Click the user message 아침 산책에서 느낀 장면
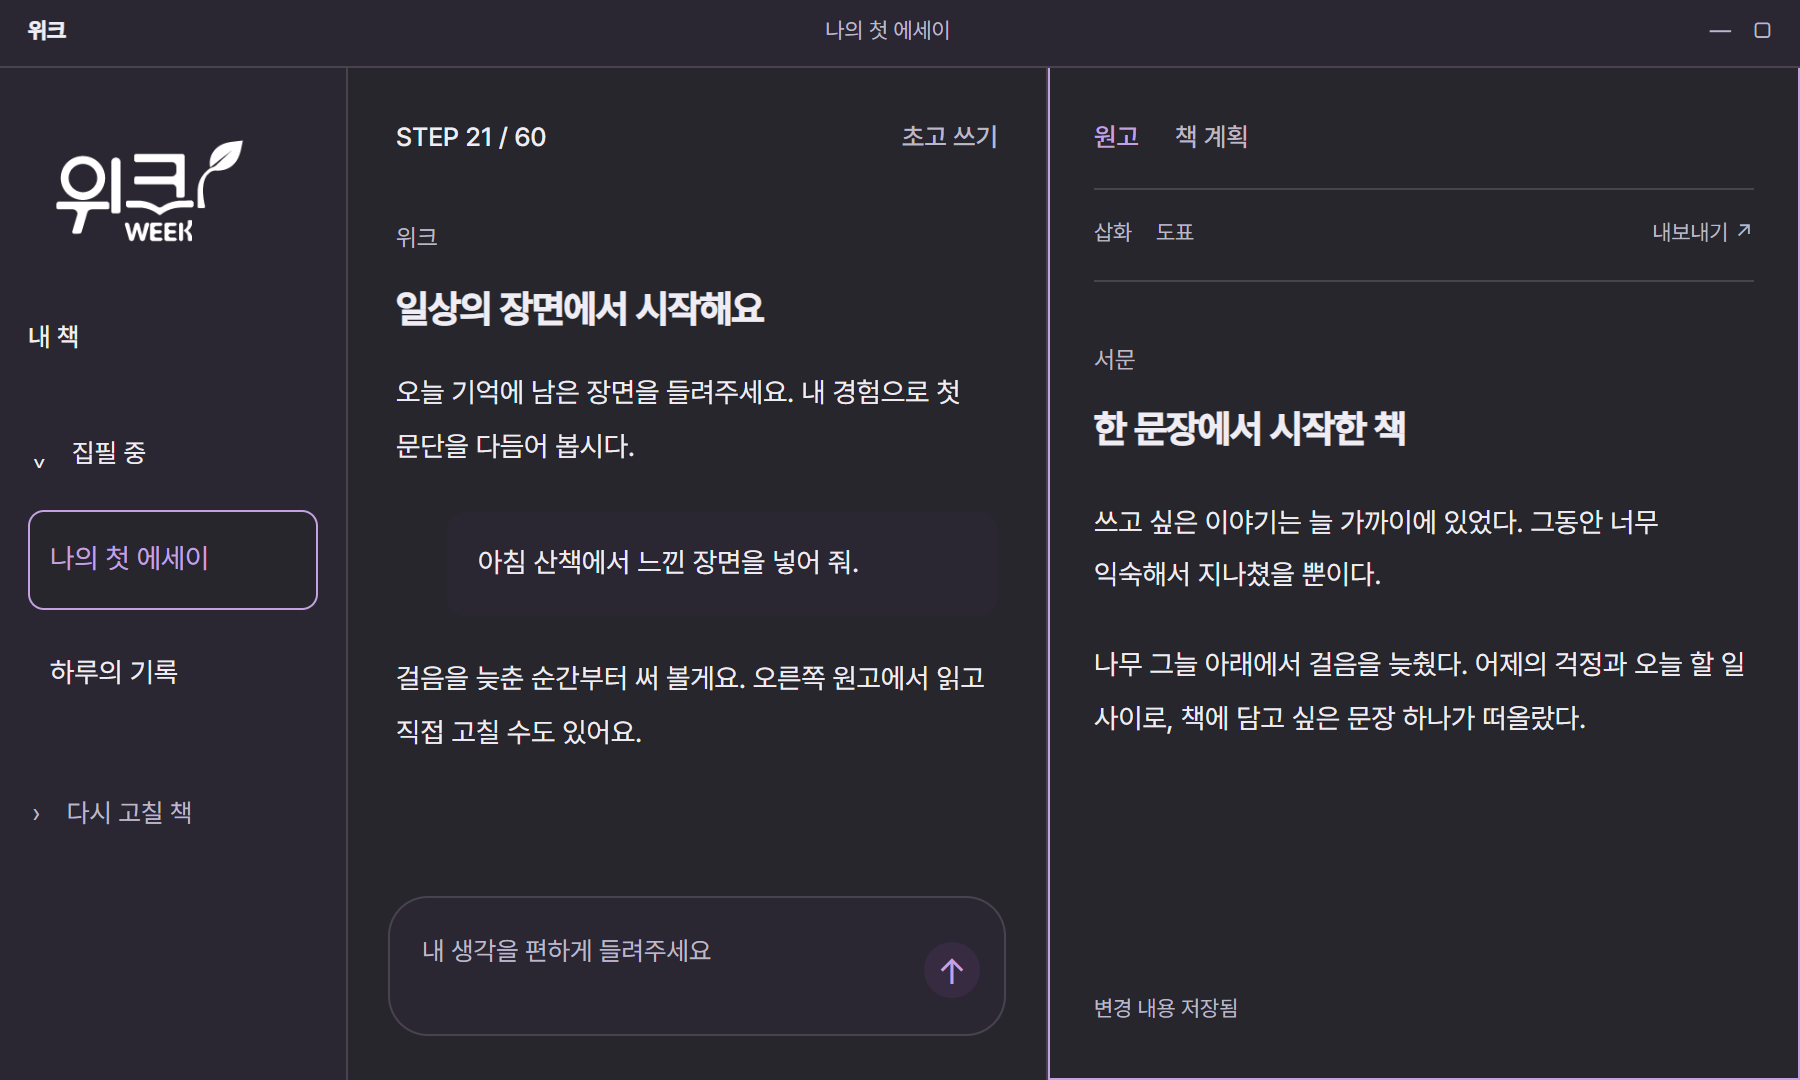This screenshot has height=1080, width=1800. pos(721,562)
